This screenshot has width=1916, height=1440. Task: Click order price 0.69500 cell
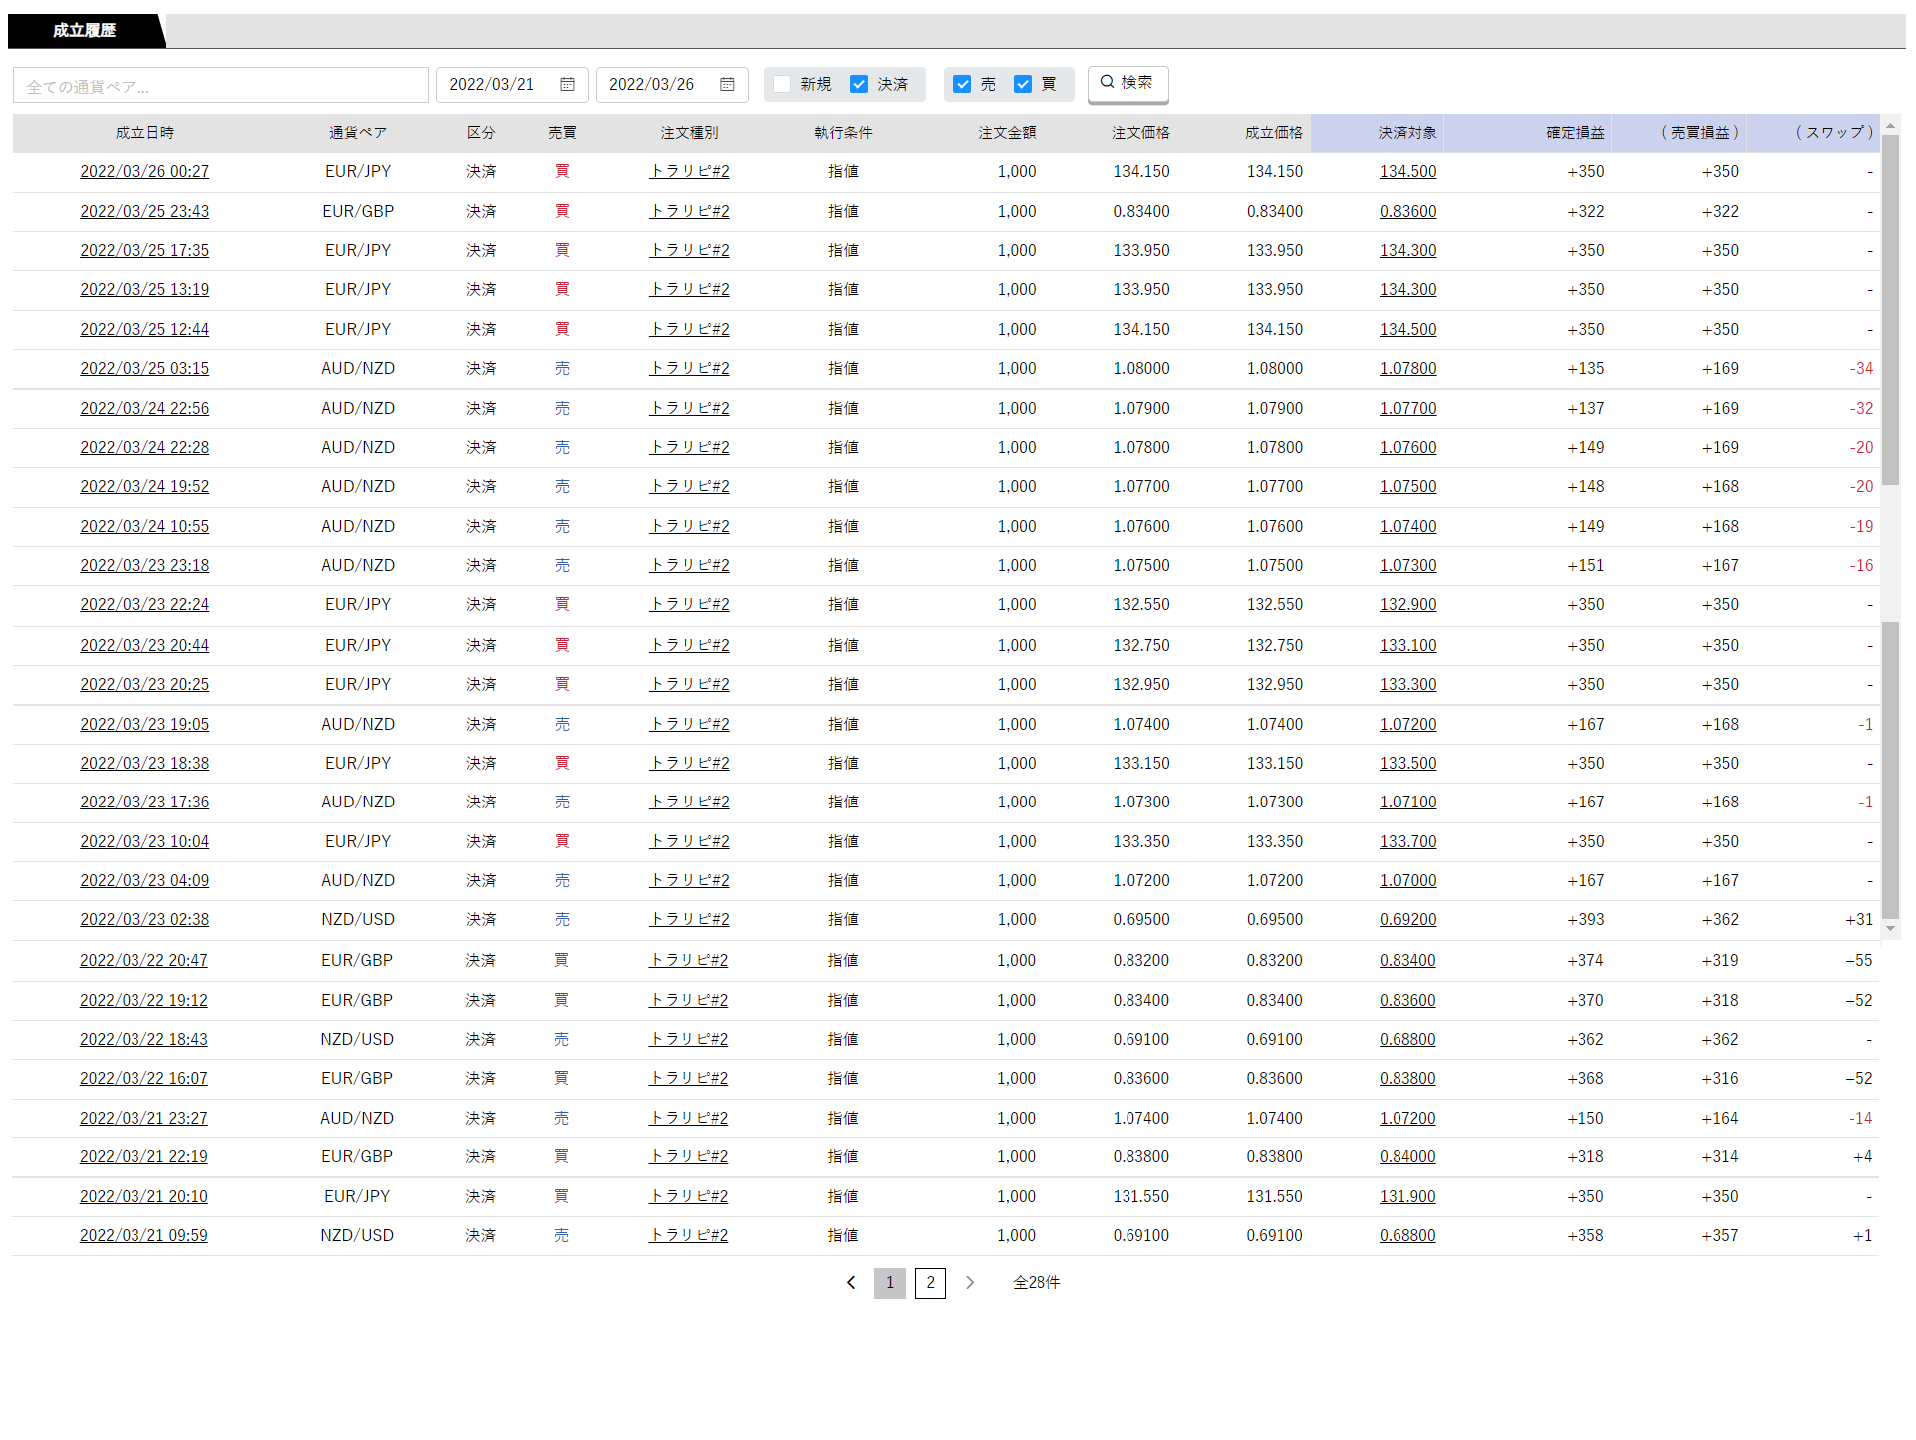[x=1141, y=920]
